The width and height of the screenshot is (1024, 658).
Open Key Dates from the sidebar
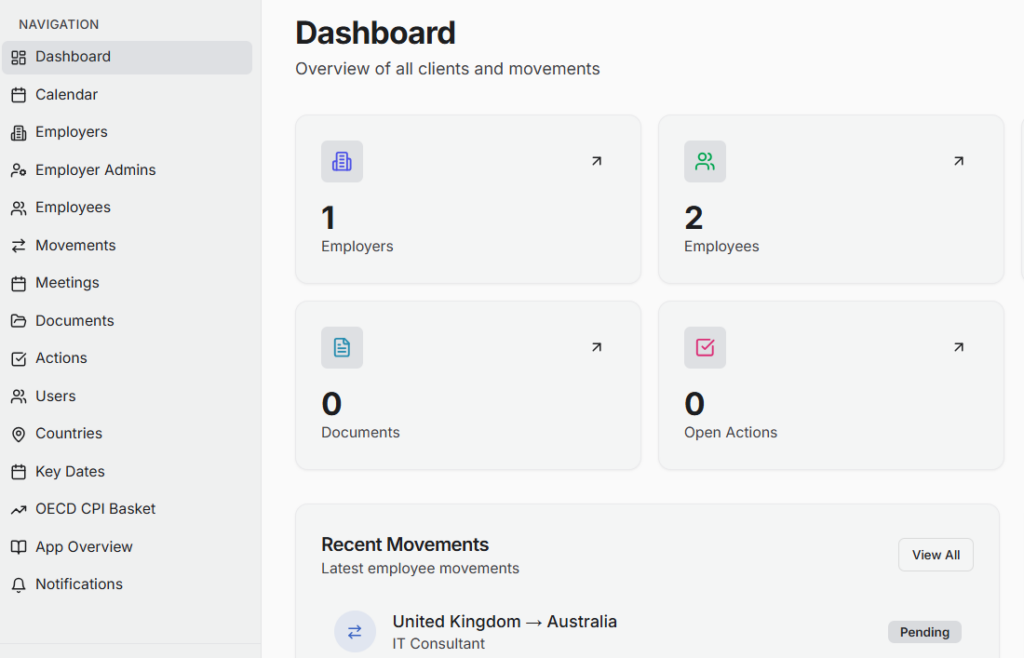coord(69,472)
